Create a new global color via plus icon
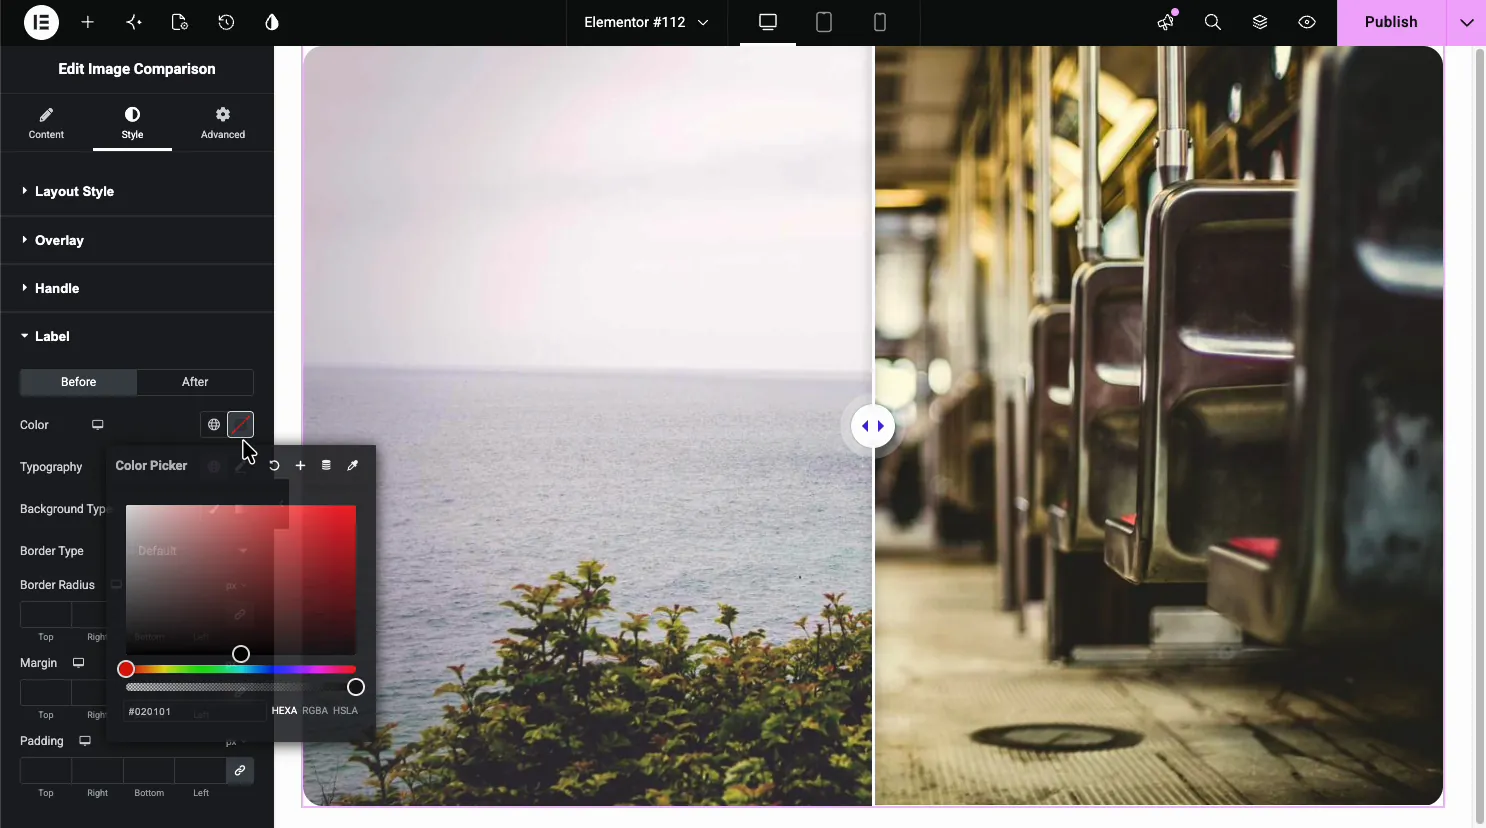 point(300,466)
